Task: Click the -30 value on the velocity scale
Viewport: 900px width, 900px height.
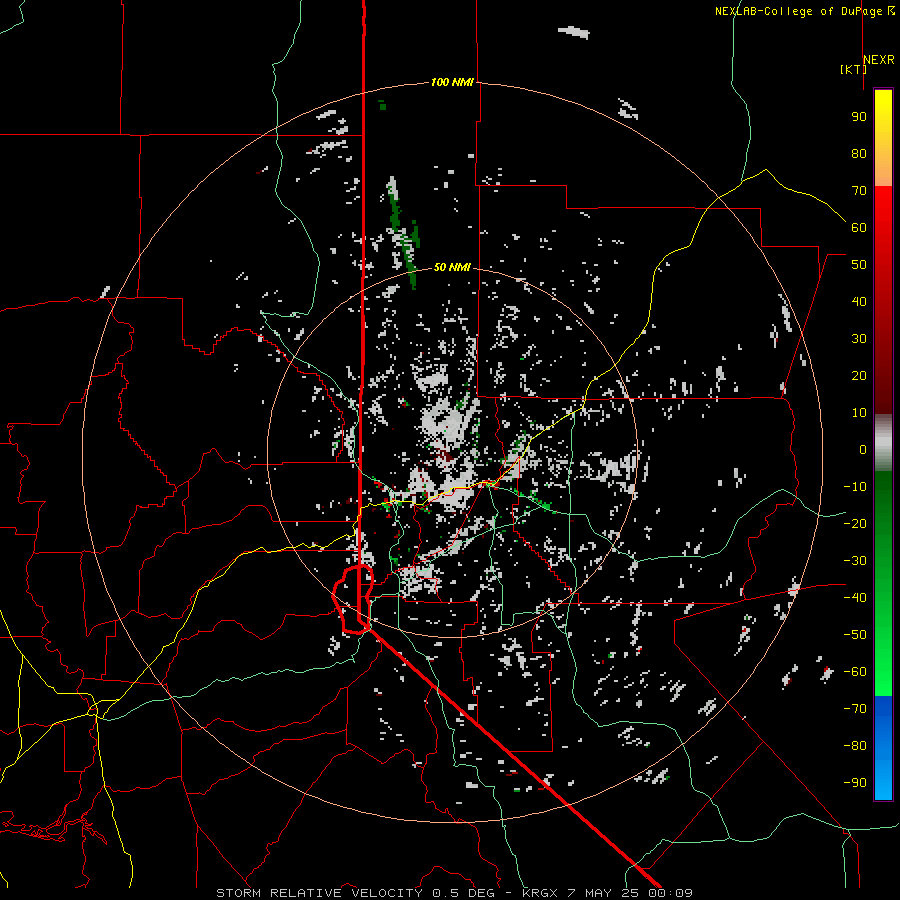Action: (x=855, y=561)
